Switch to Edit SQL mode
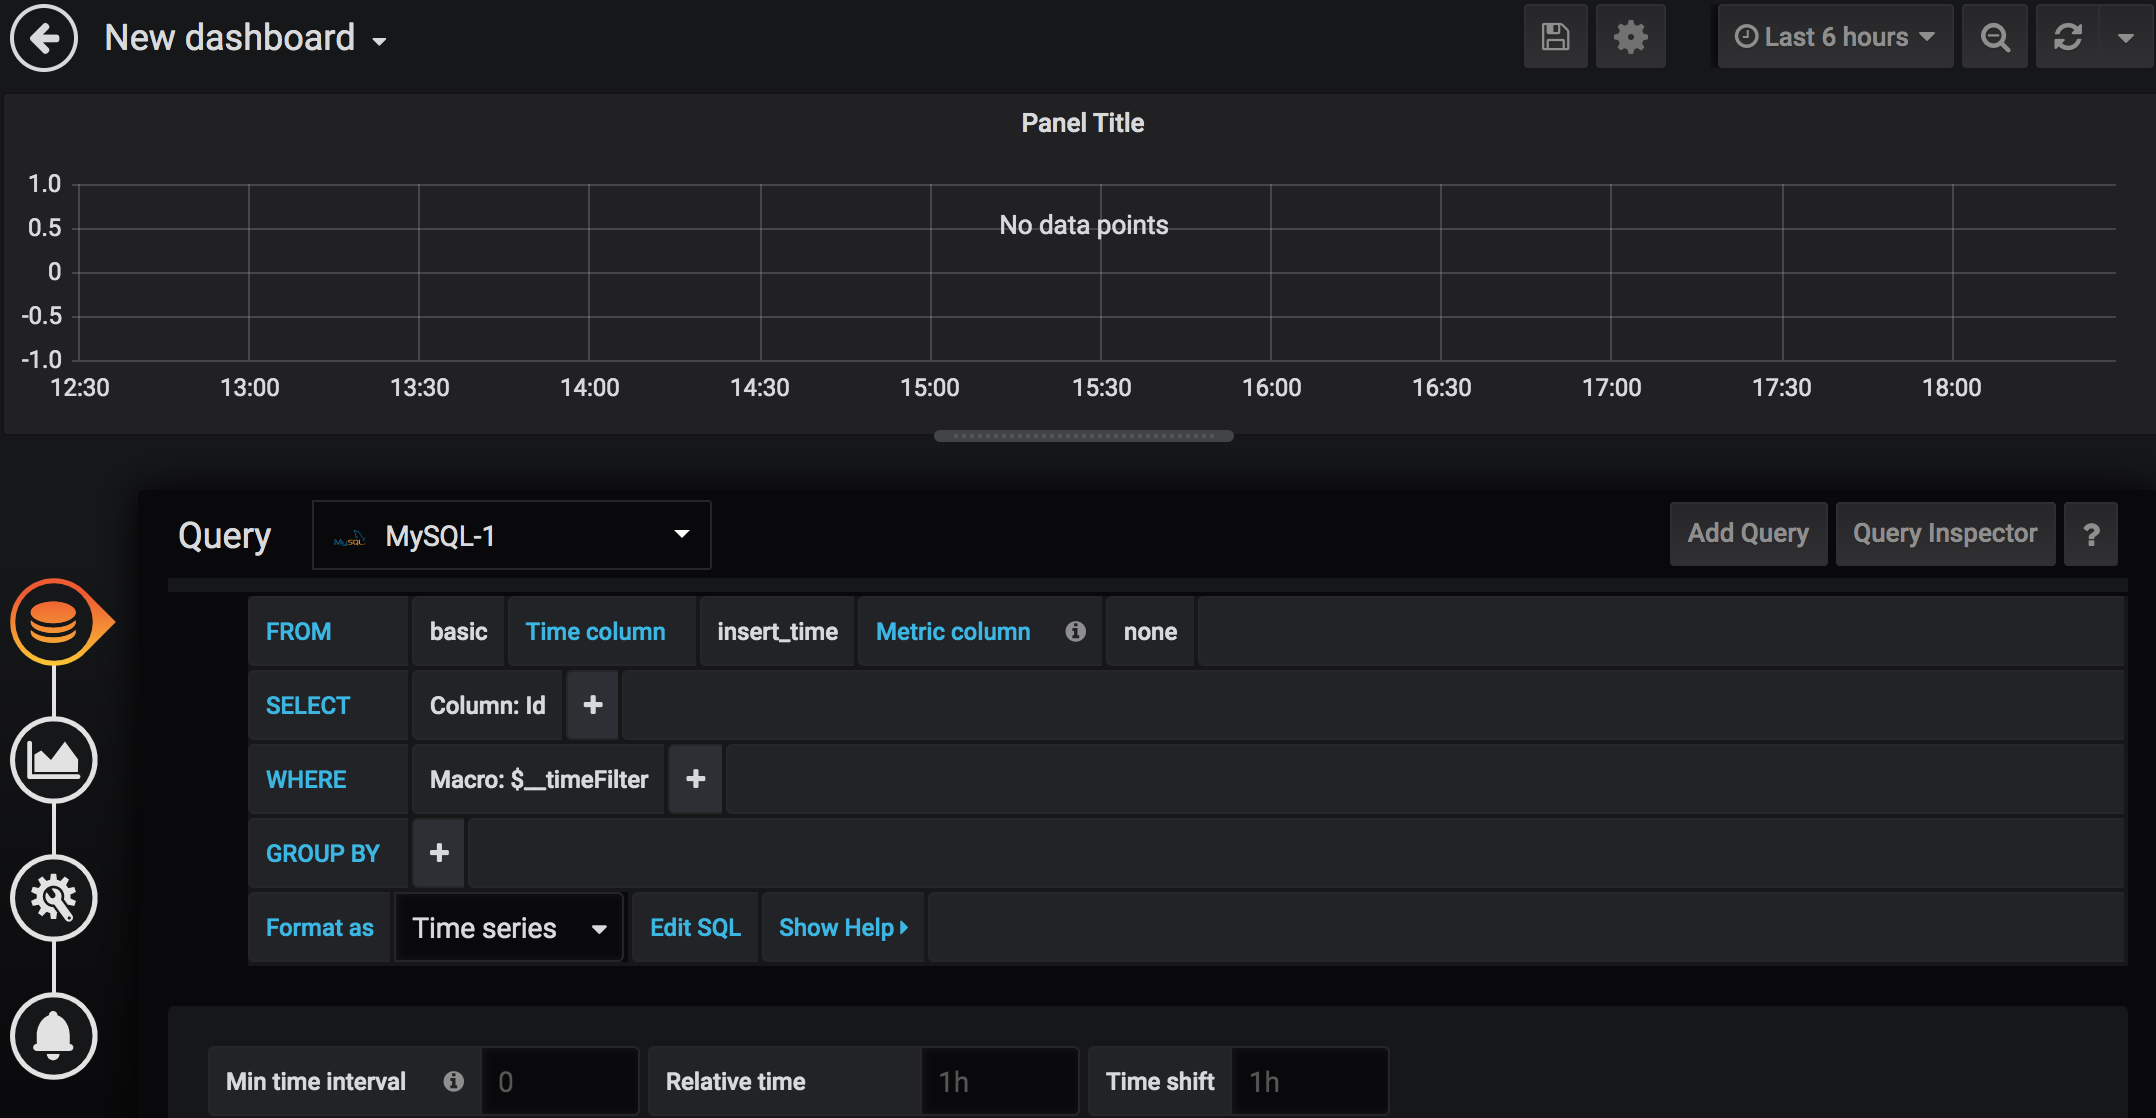The width and height of the screenshot is (2156, 1118). [695, 928]
